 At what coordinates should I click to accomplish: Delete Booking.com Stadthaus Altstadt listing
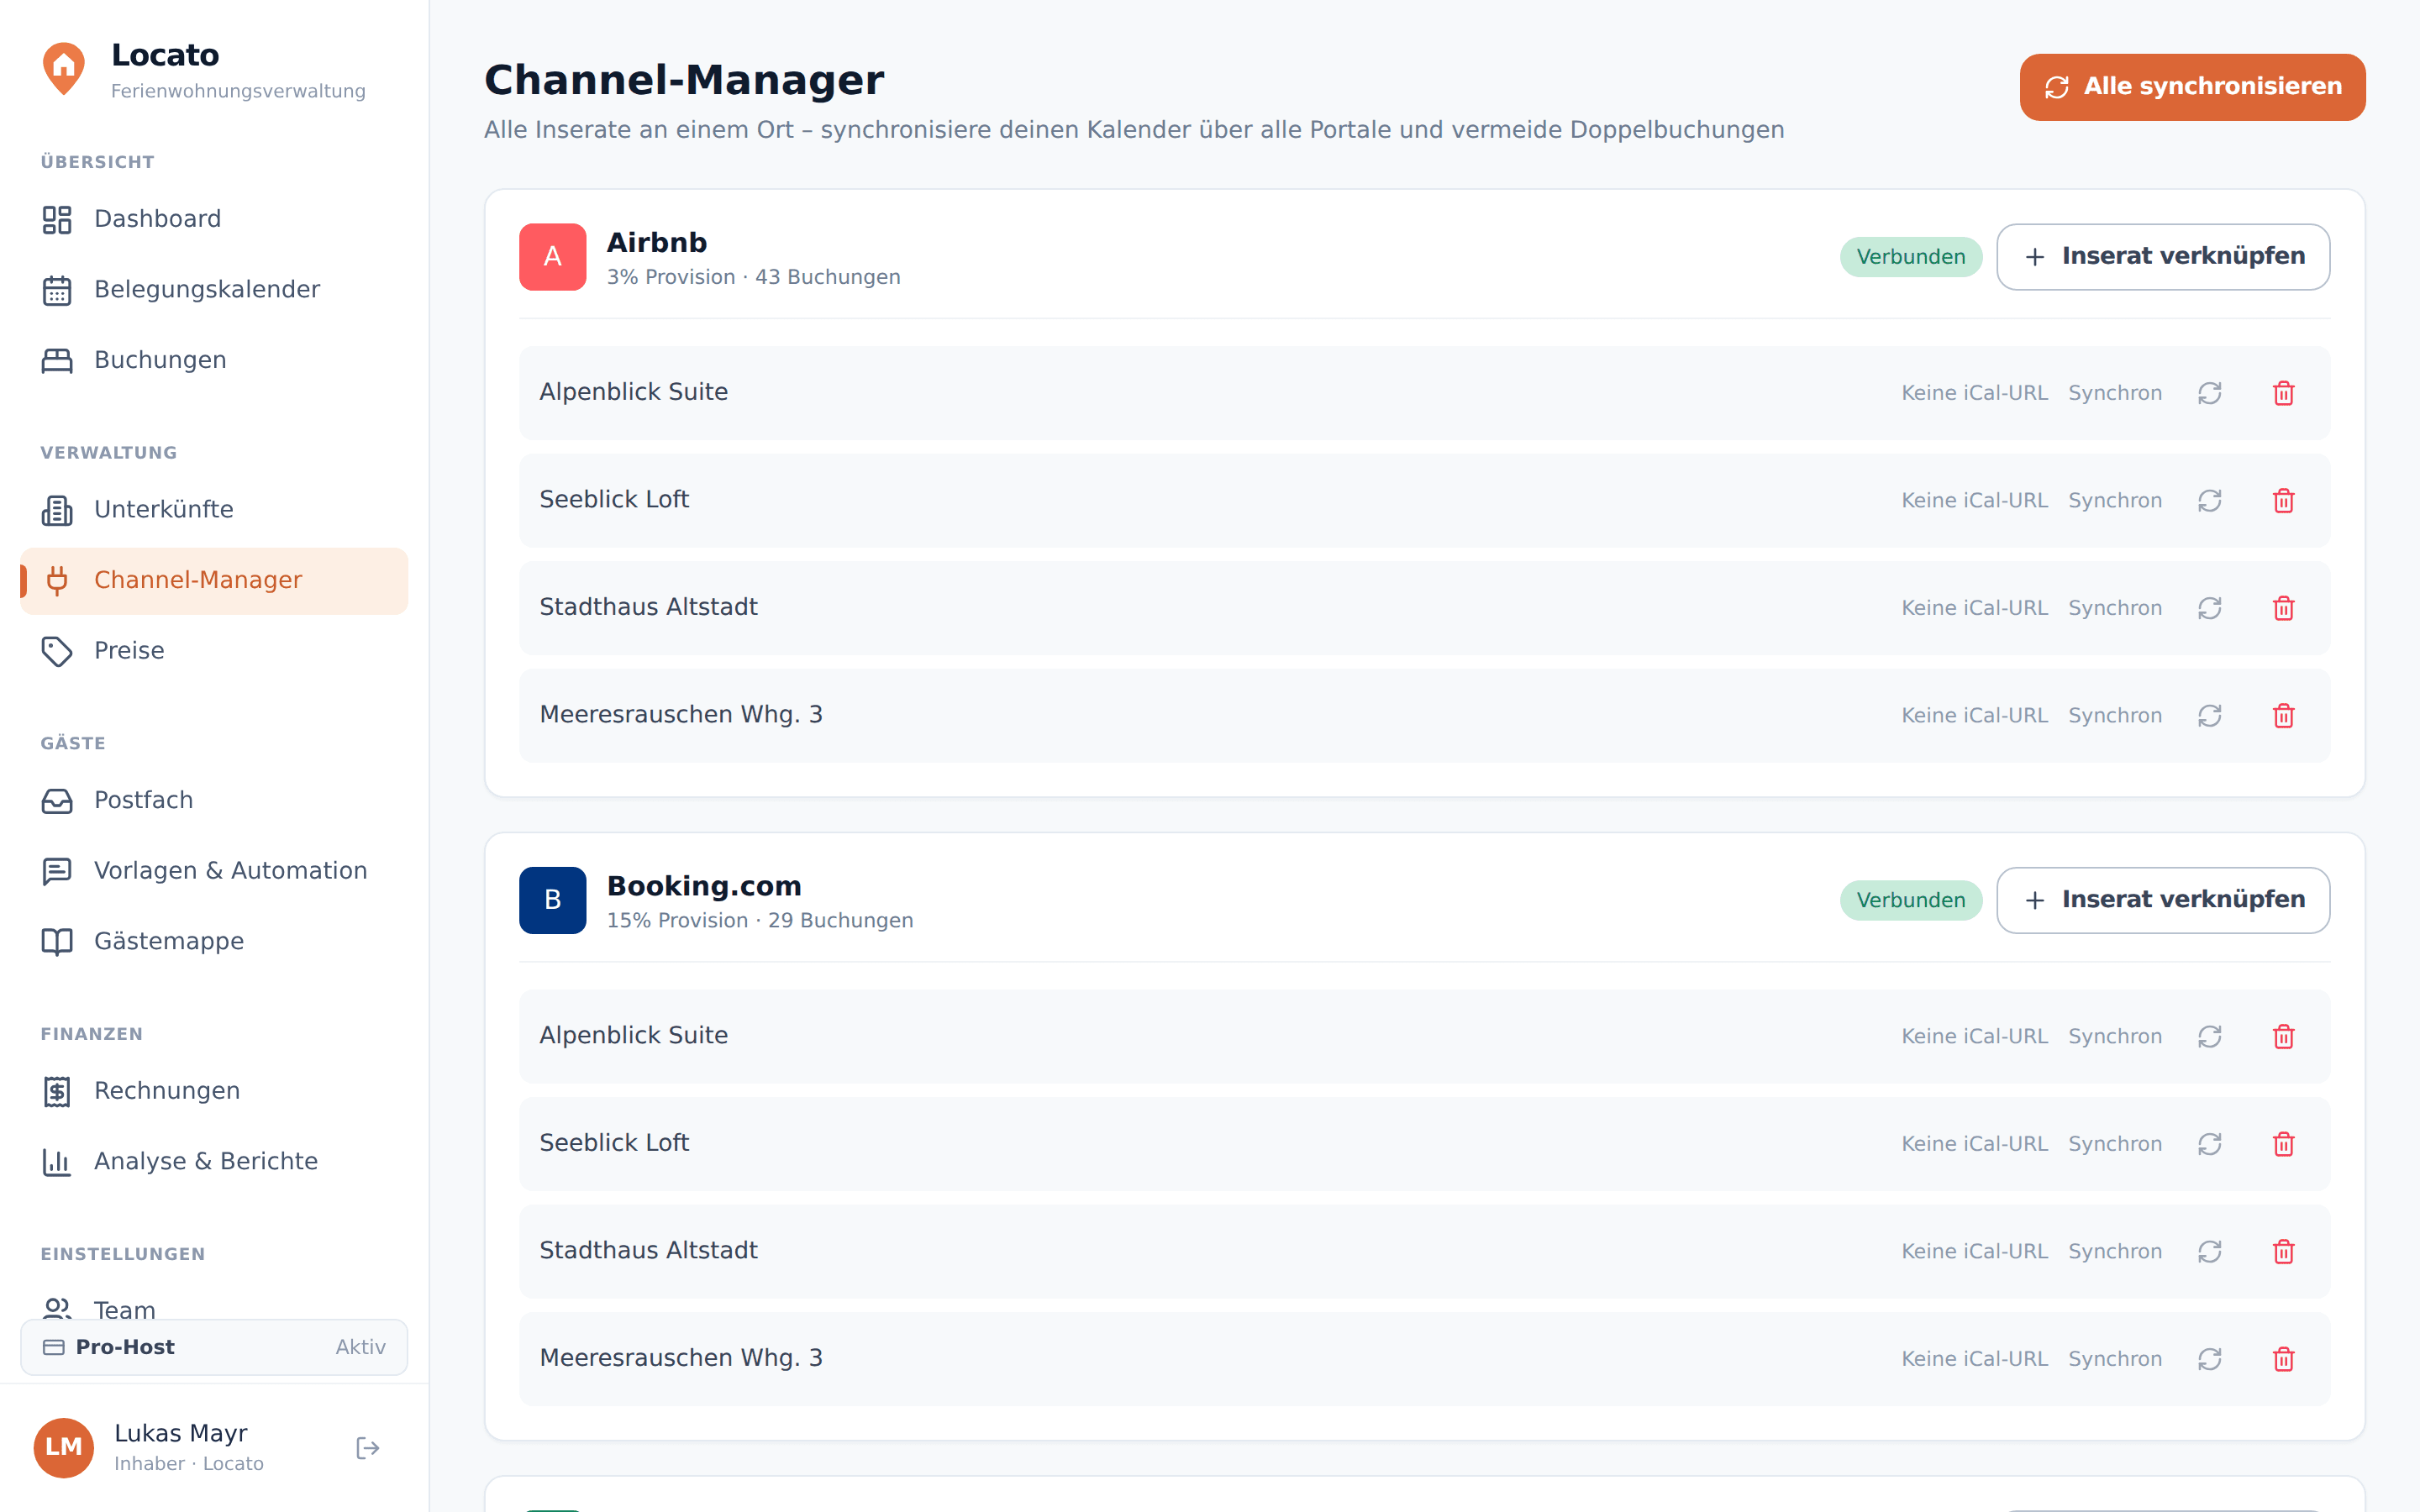[x=2283, y=1251]
